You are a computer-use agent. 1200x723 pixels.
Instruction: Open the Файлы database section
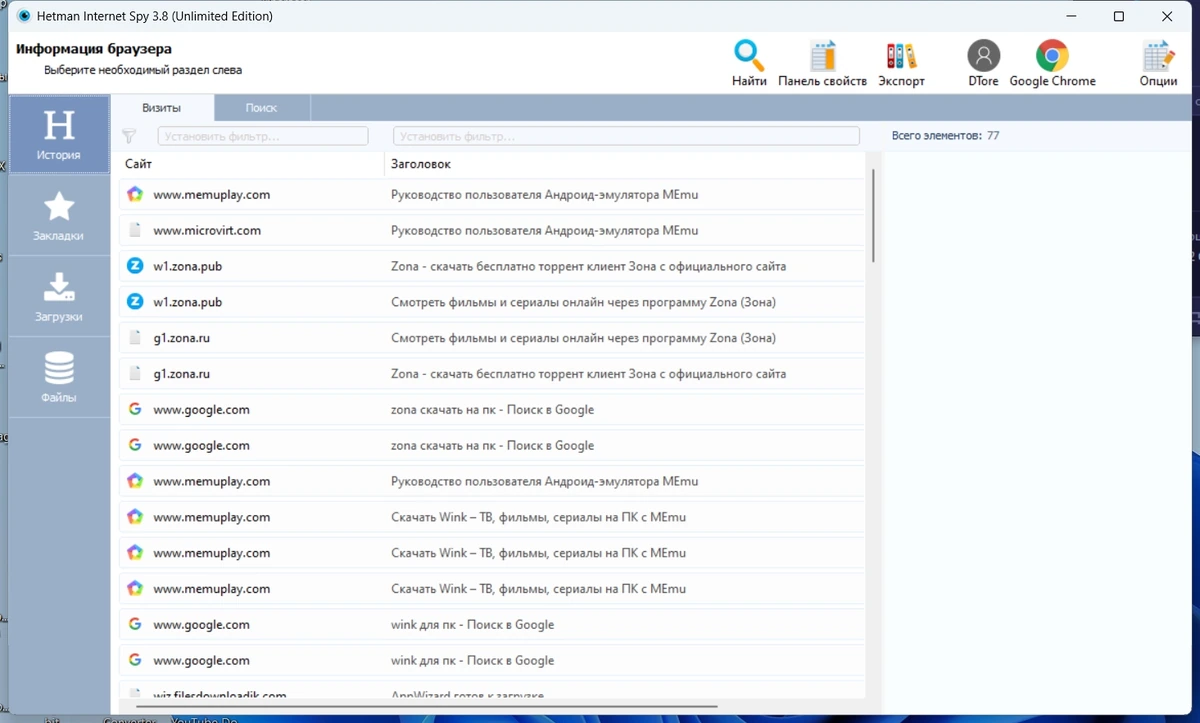point(60,377)
